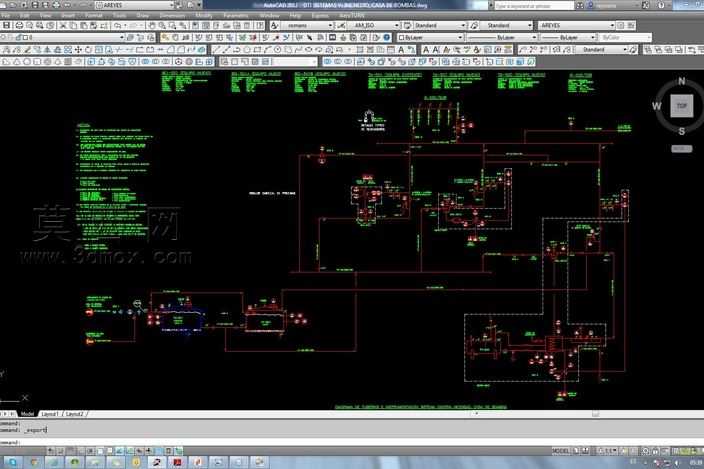Open Help with the question mark toolbar icon
This screenshot has width=704, height=469.
pos(260,26)
